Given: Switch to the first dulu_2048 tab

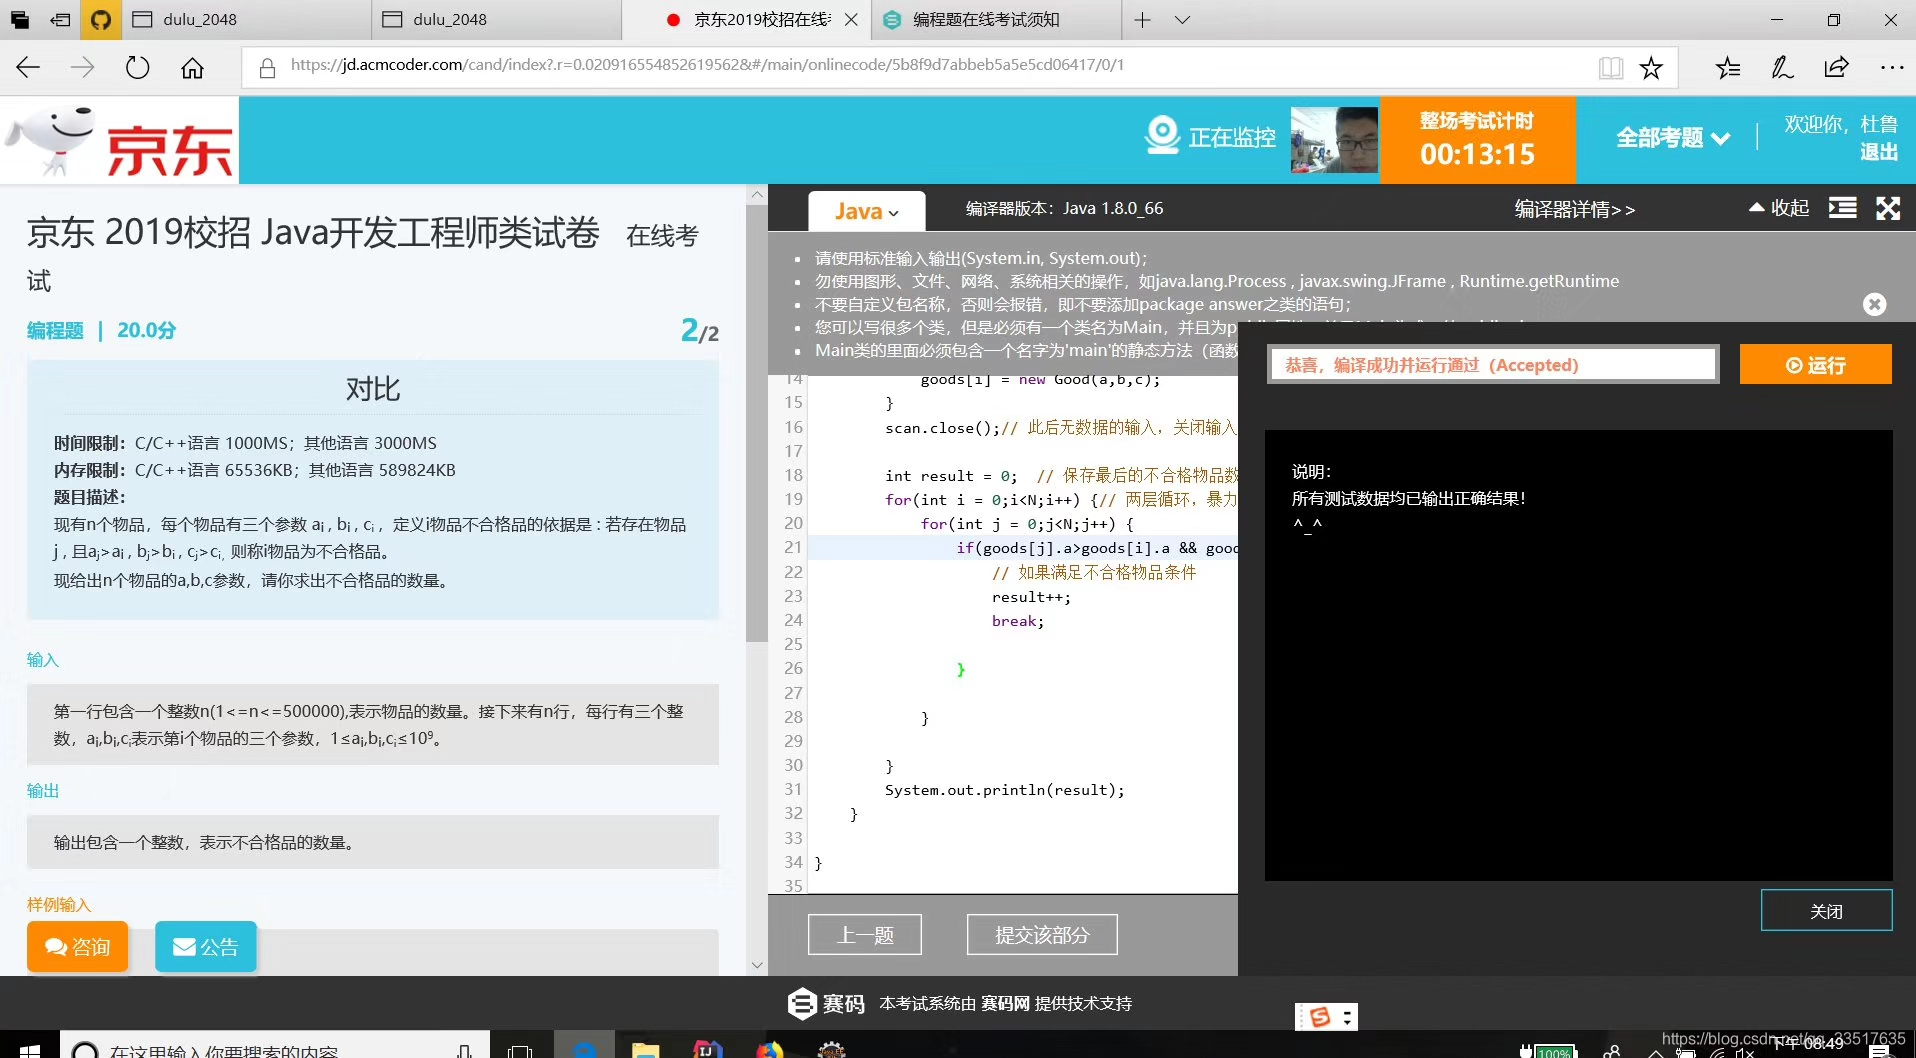Looking at the screenshot, I should 245,20.
